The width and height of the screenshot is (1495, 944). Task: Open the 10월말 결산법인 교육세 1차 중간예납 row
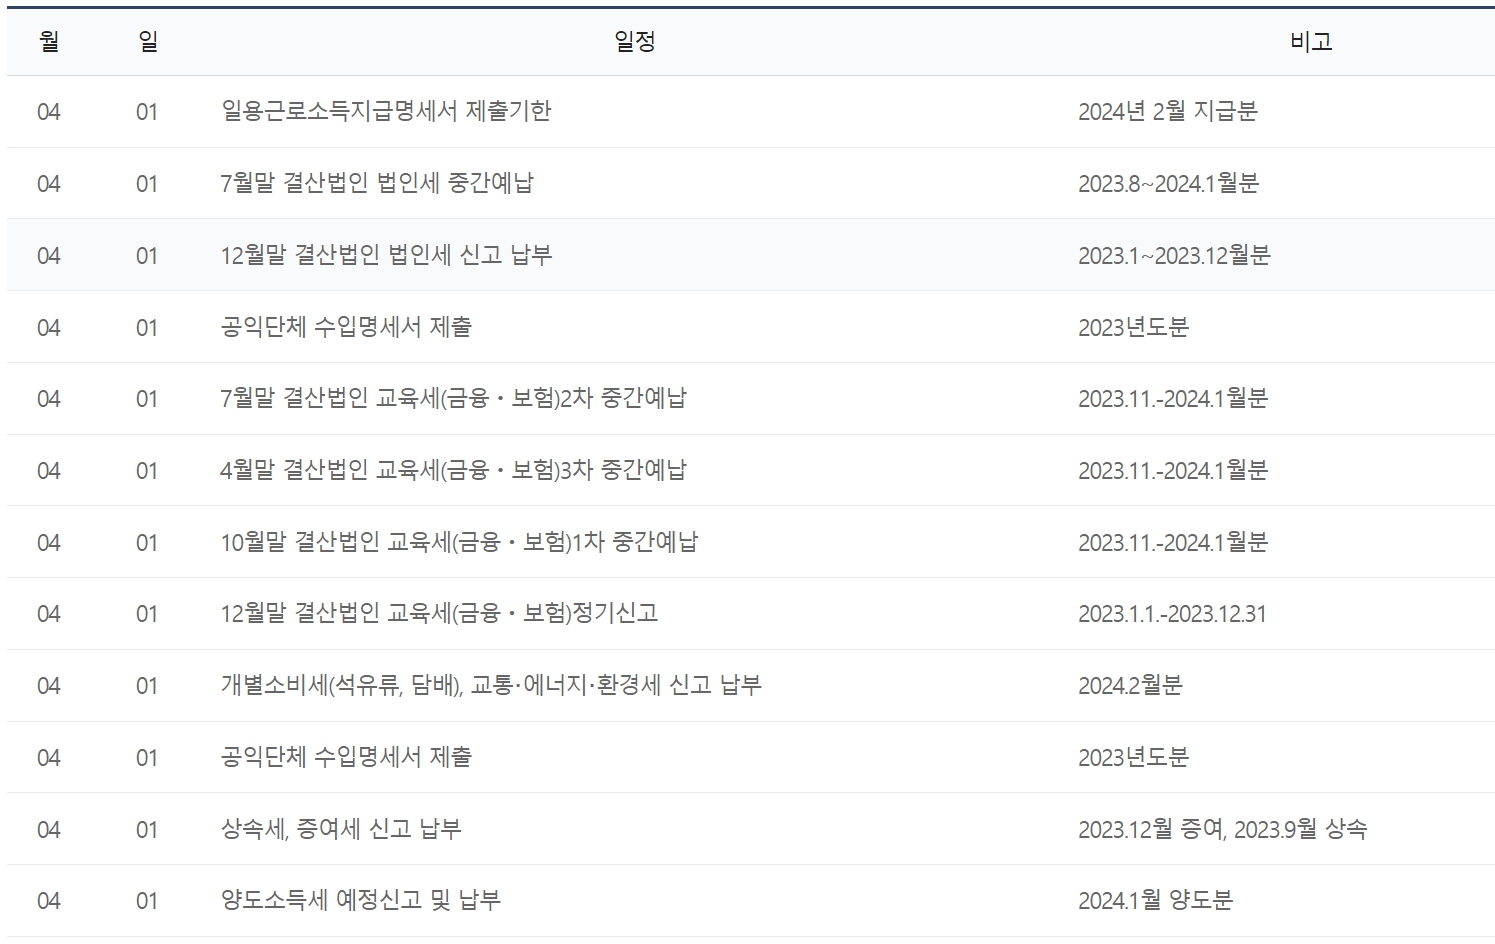462,541
